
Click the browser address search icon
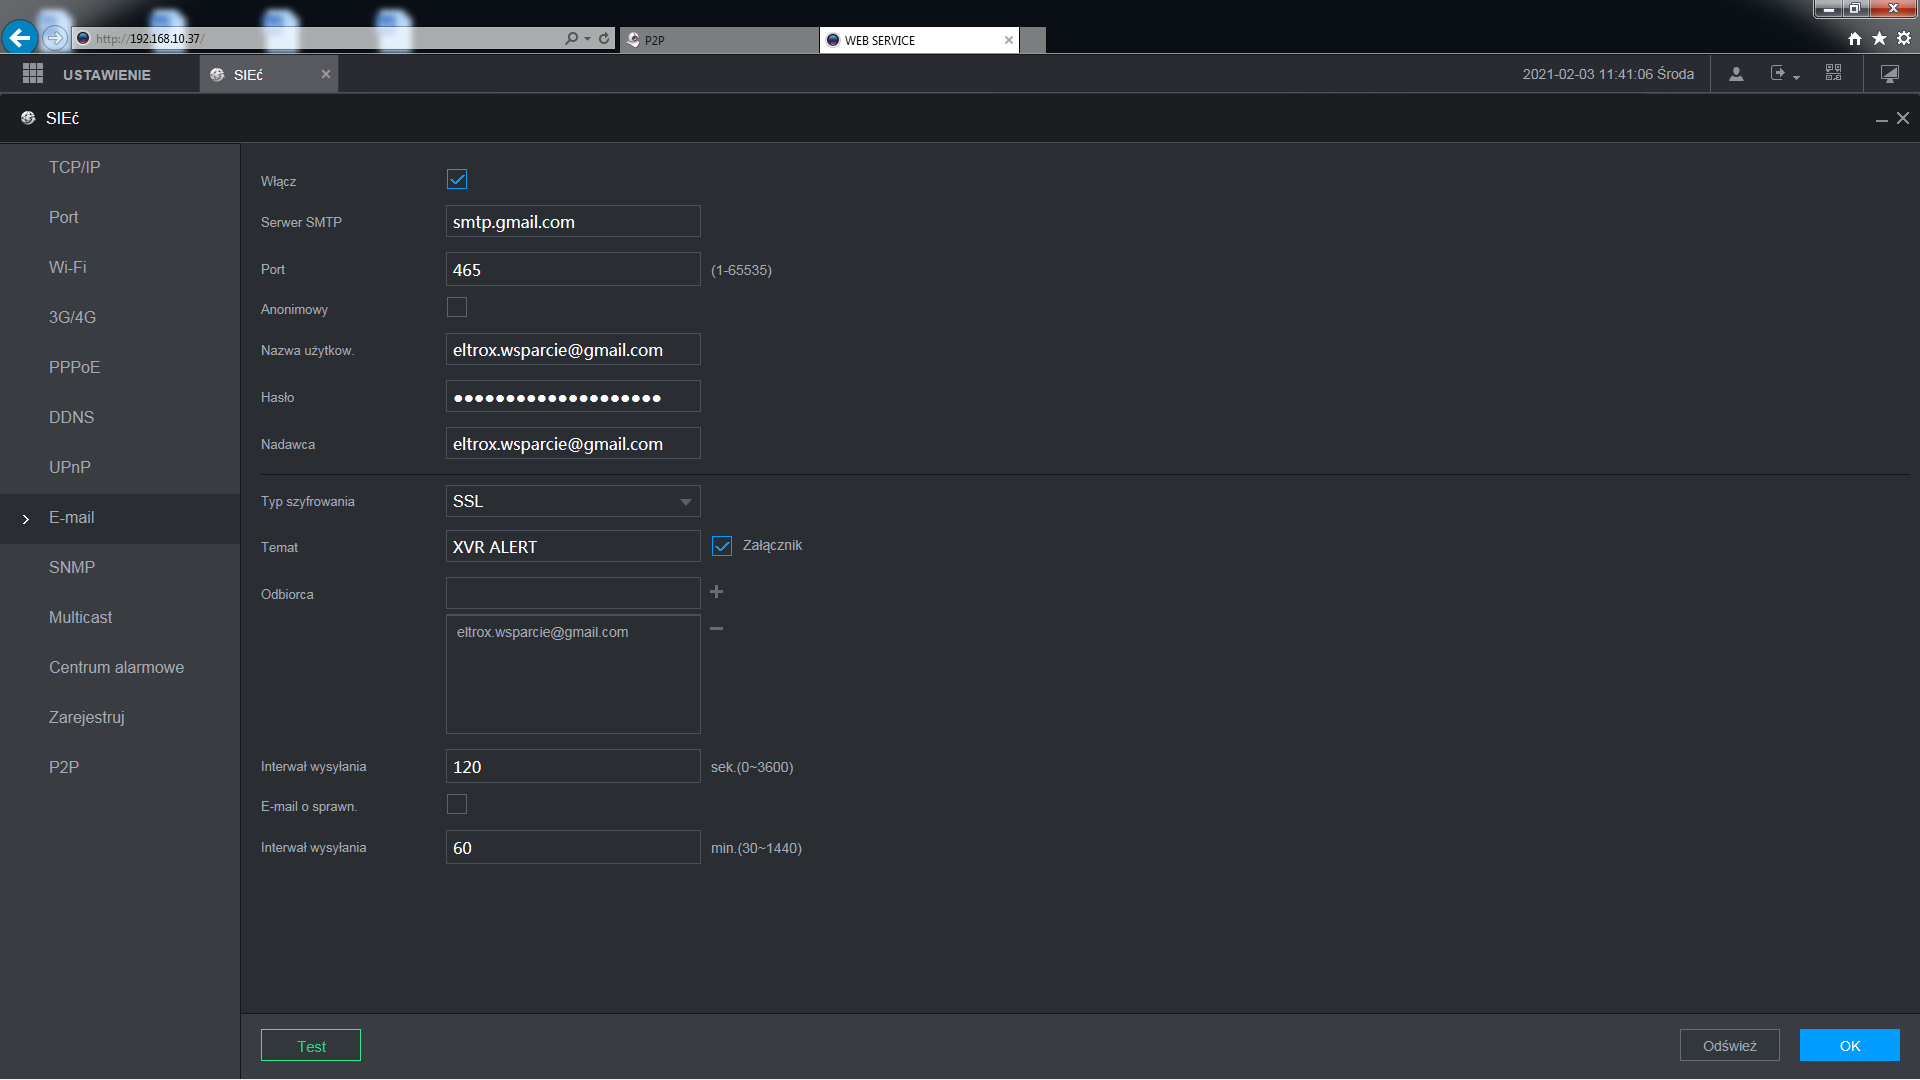coord(571,38)
